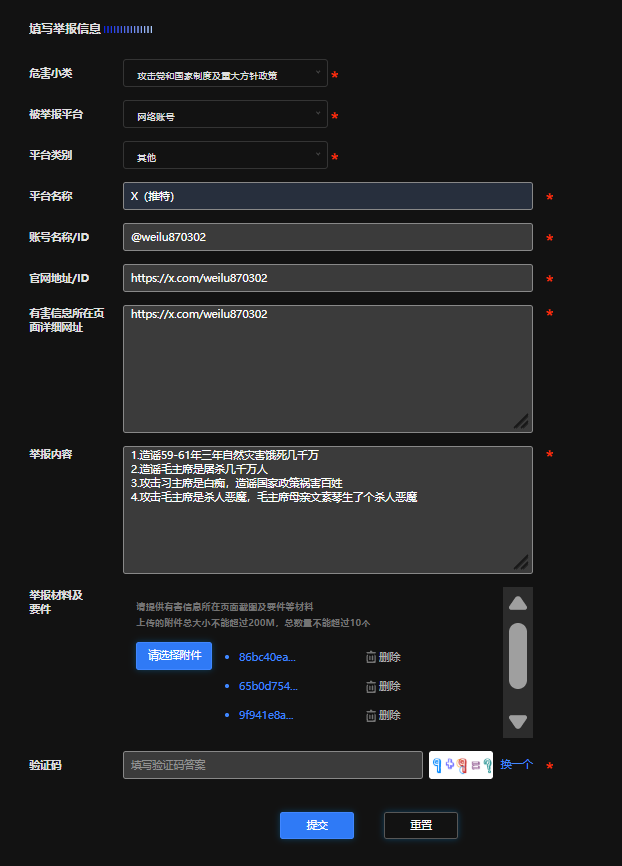Click the 账号名称/ID input field
The height and width of the screenshot is (866, 622).
(328, 237)
